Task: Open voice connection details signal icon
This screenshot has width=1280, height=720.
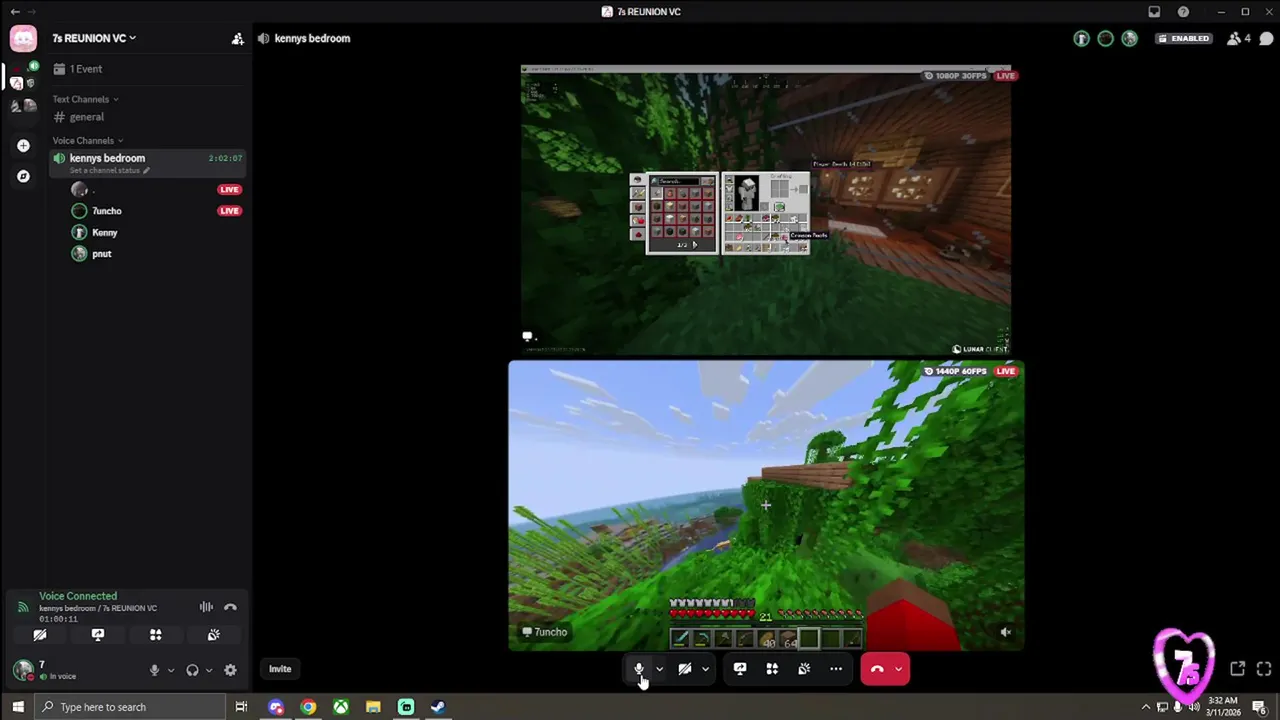Action: (x=23, y=607)
